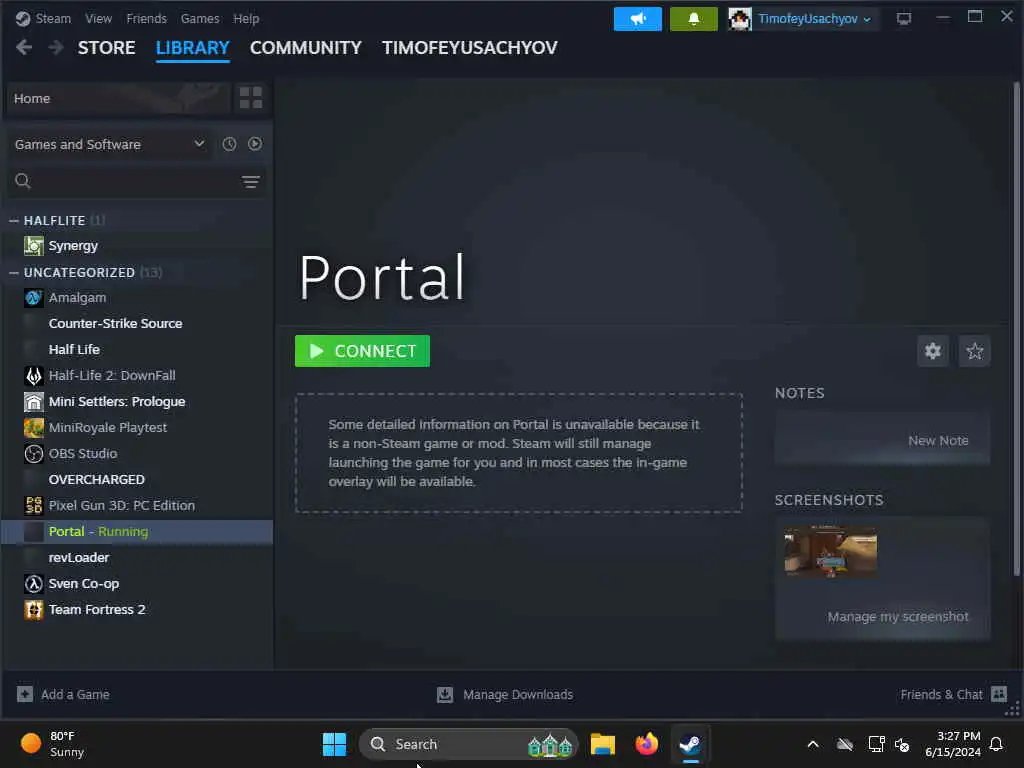1024x768 pixels.
Task: Show hidden system tray icons
Action: 813,744
